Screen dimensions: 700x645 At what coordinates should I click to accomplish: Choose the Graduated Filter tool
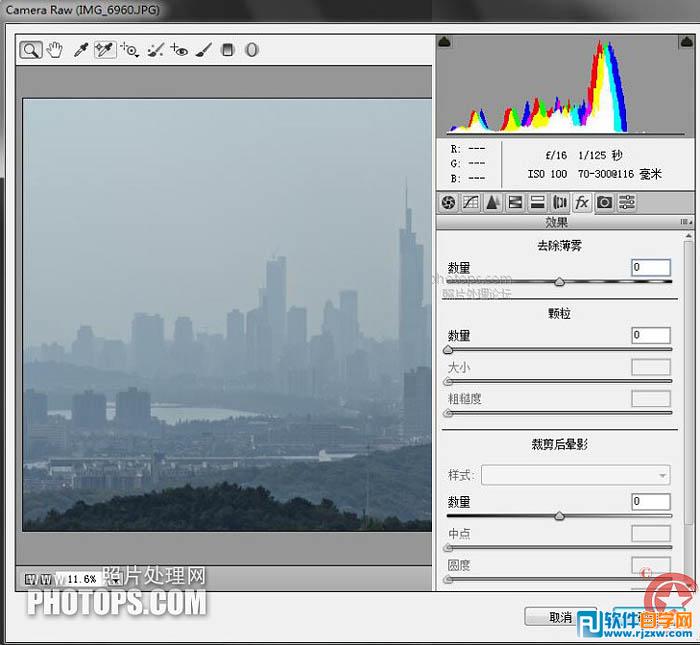pos(228,50)
